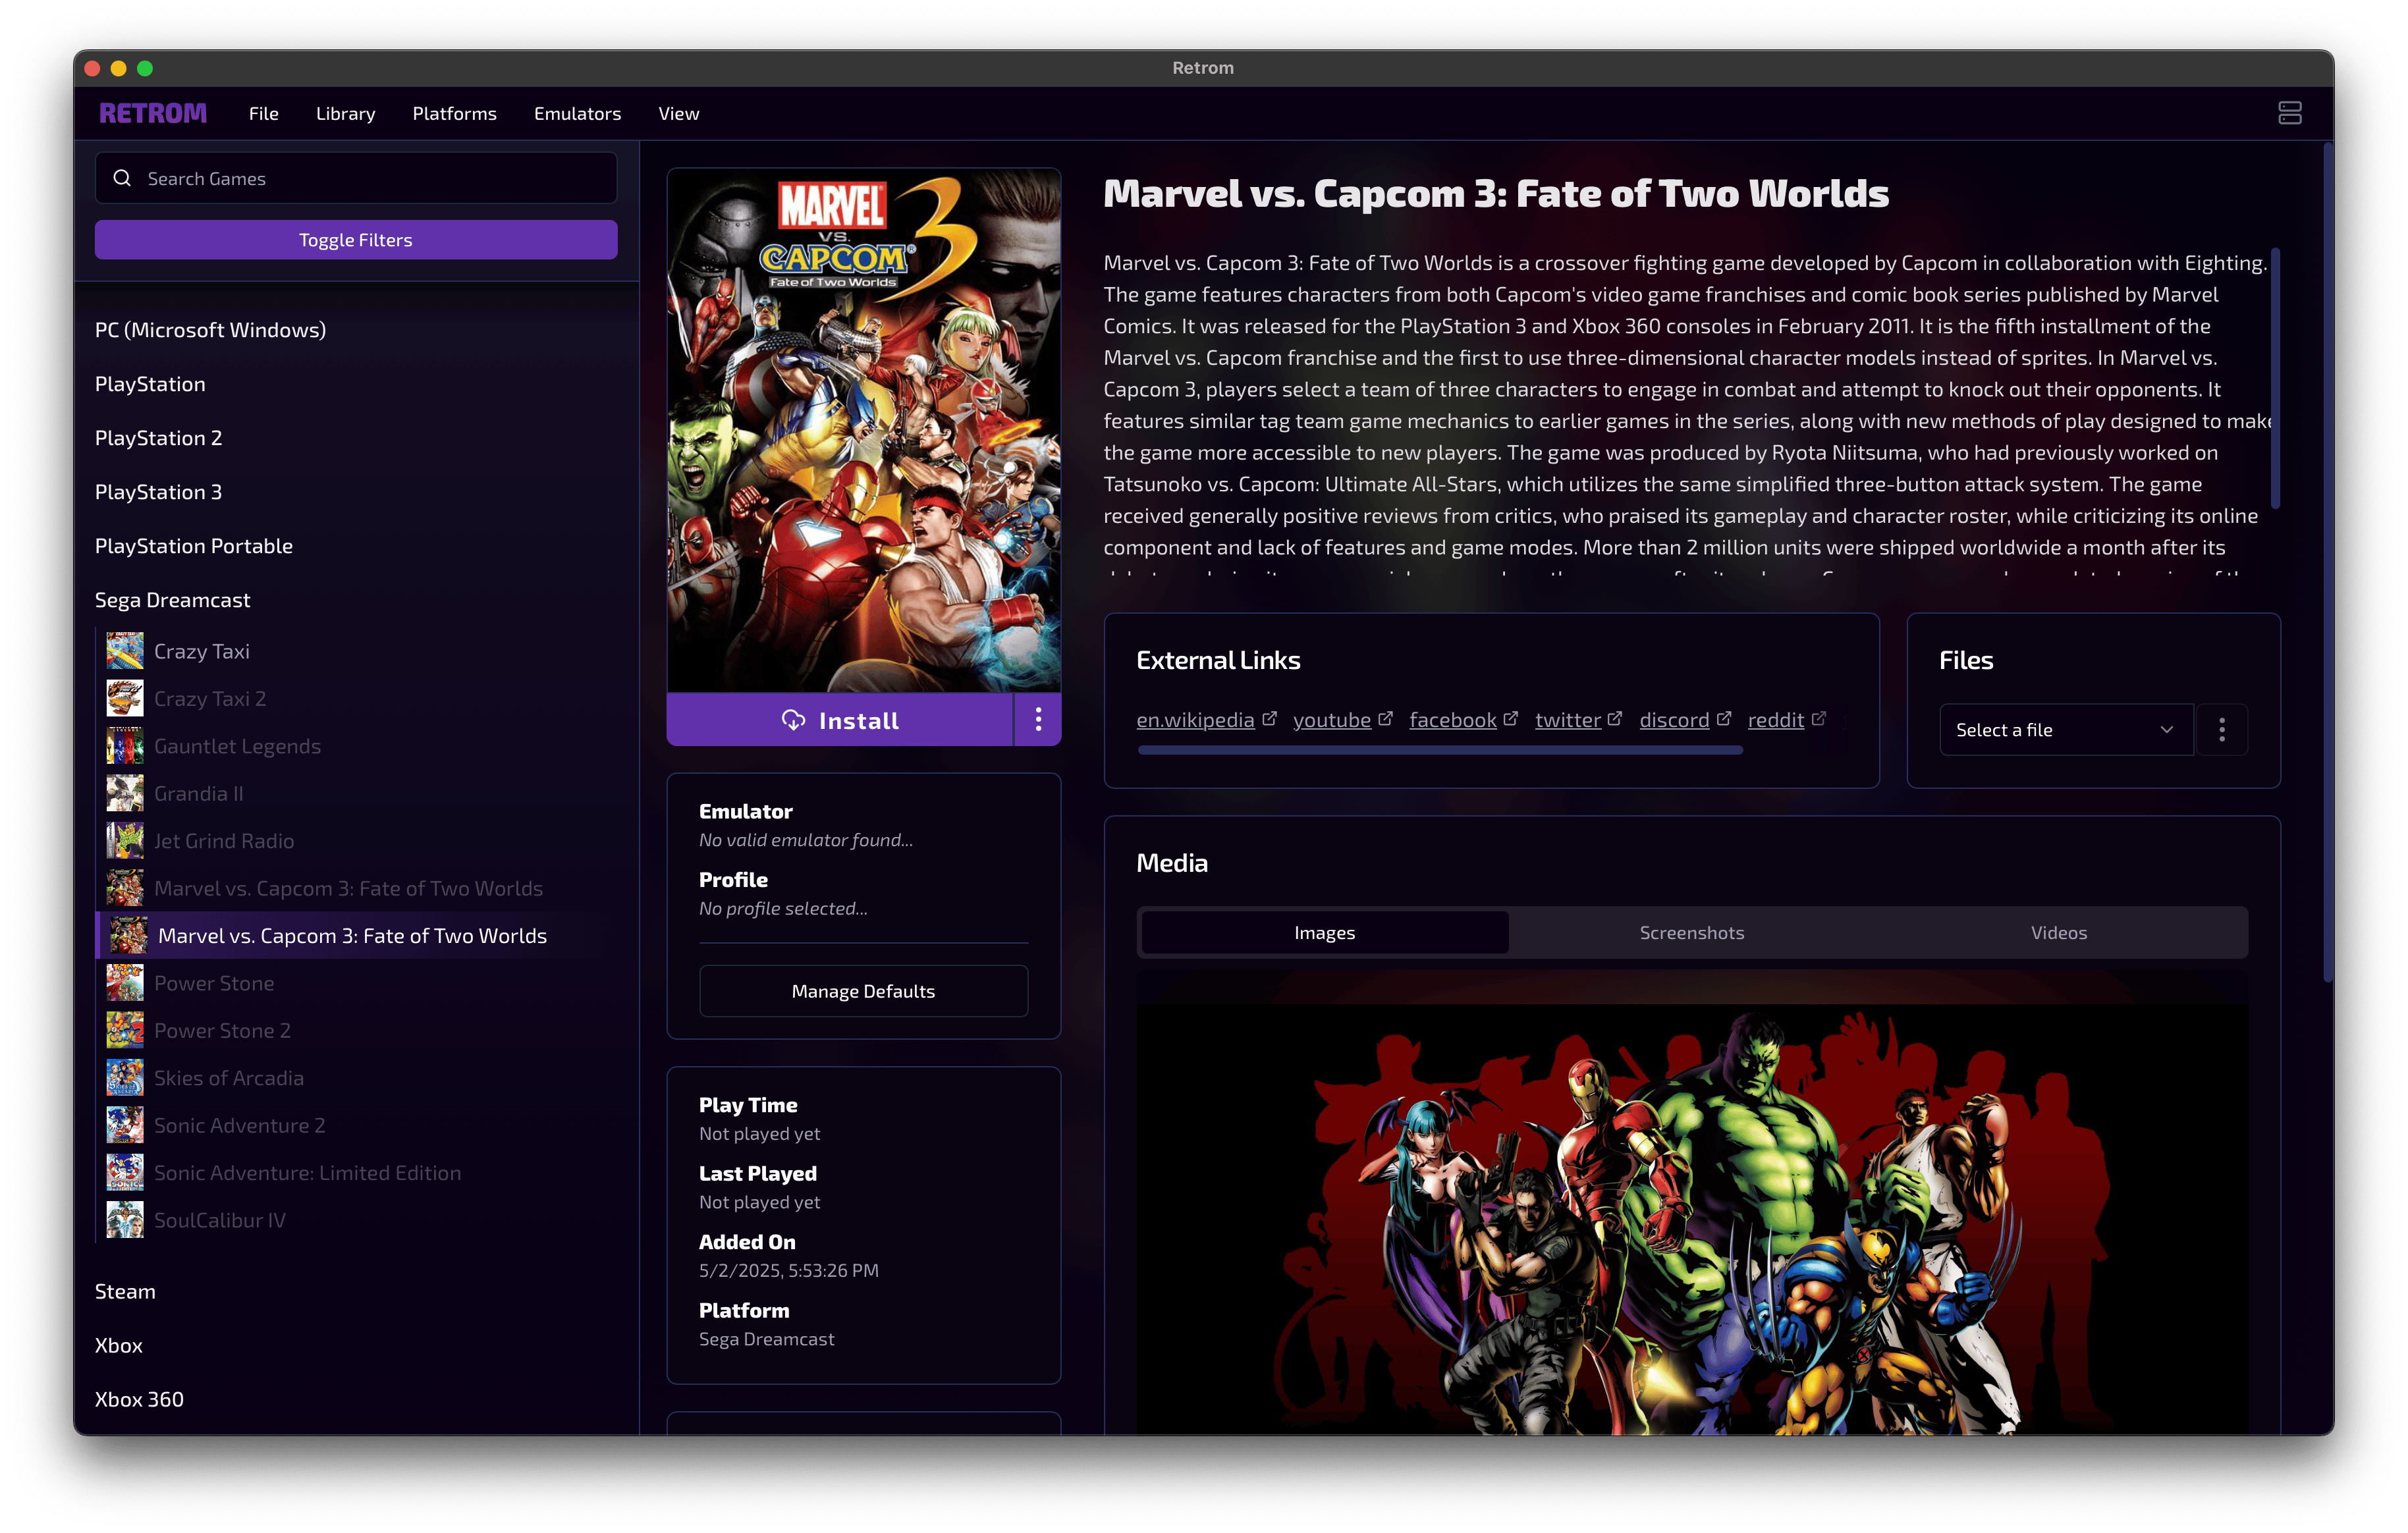
Task: Click the discord external link icon
Action: (1723, 719)
